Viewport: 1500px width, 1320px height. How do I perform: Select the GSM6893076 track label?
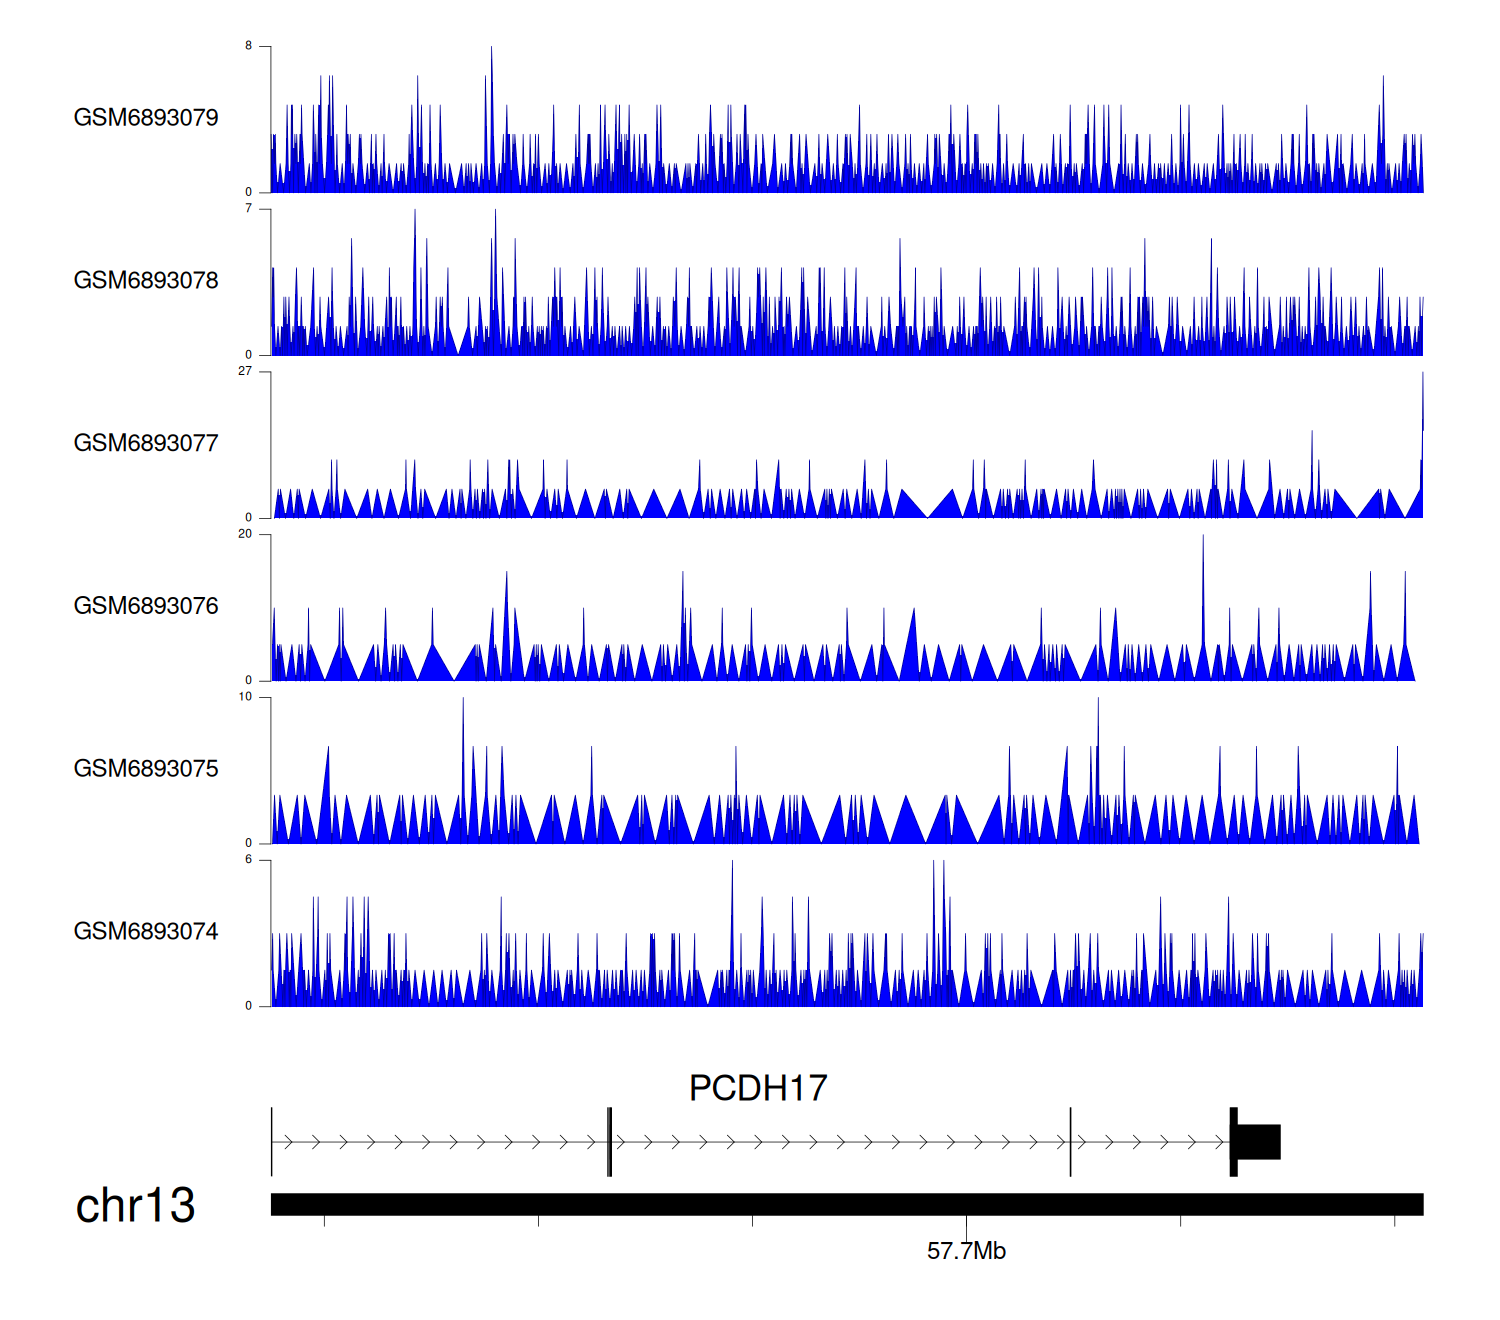point(146,606)
